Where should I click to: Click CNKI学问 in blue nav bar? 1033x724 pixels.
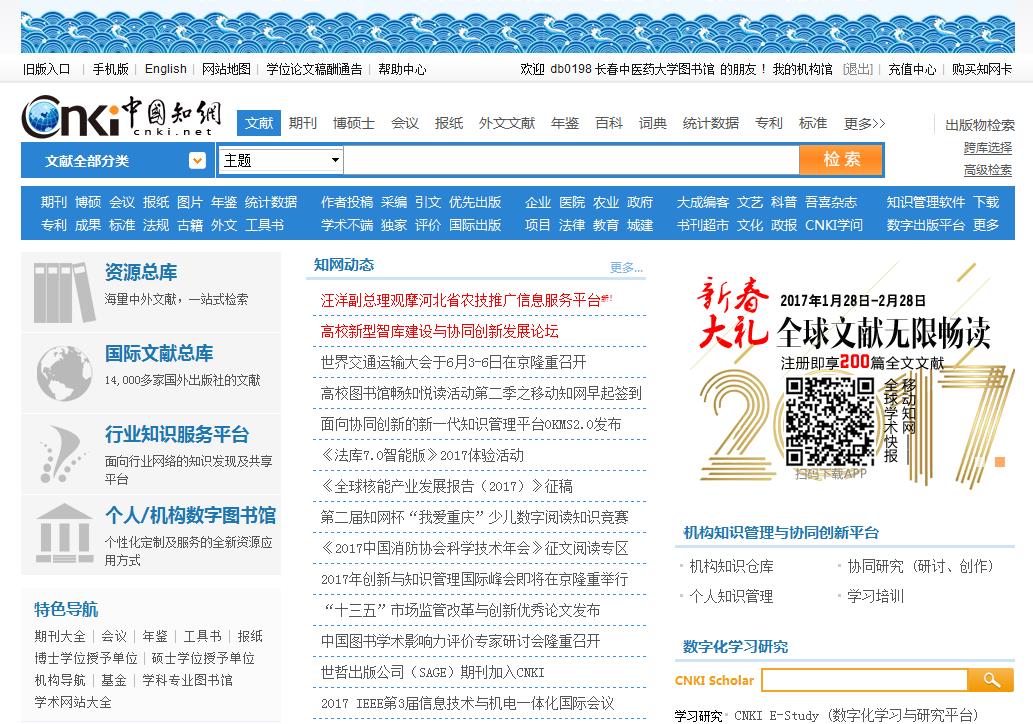[x=833, y=225]
